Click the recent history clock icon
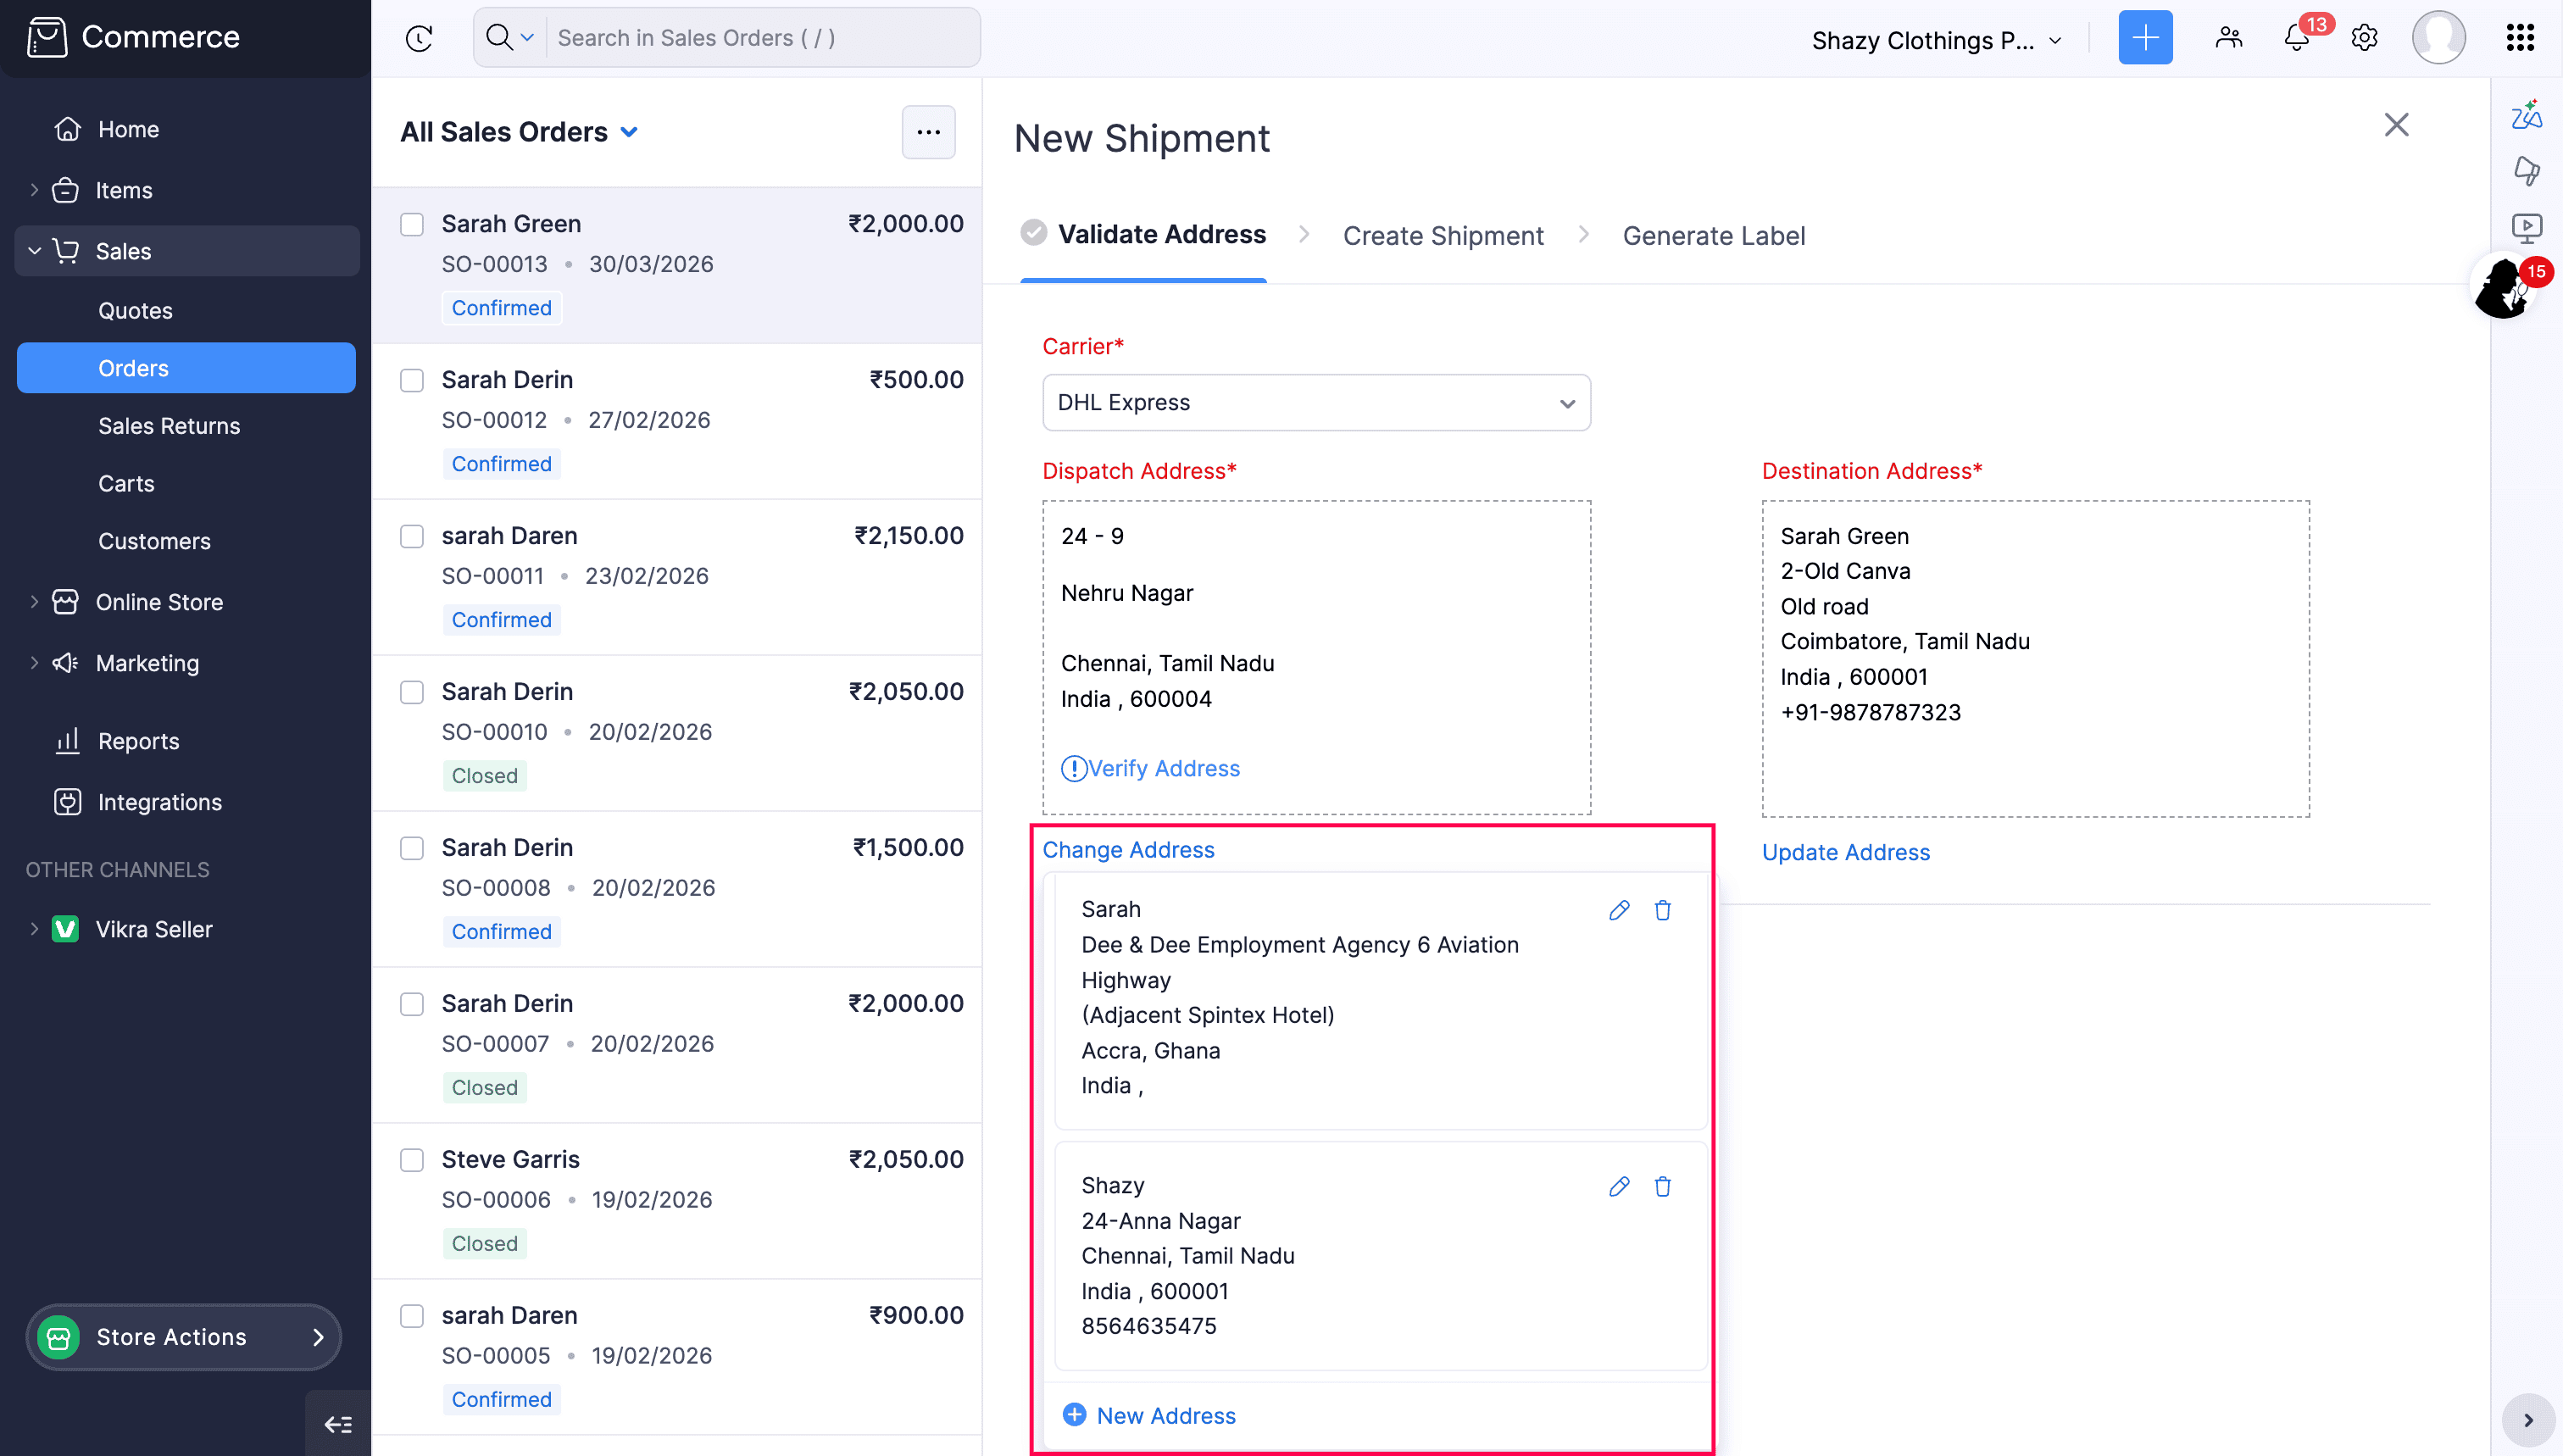 [x=419, y=38]
